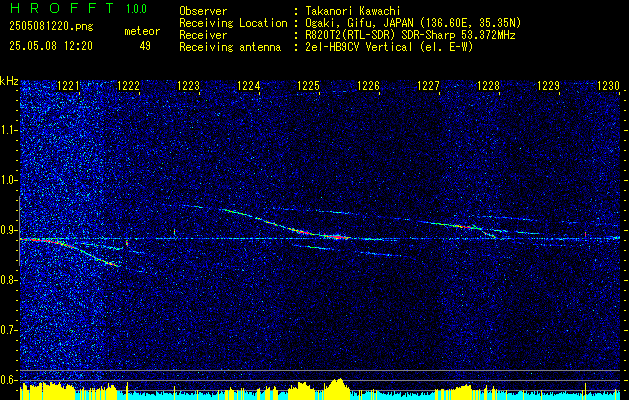Click the 0.8 frequency axis label
The height and width of the screenshot is (400, 629).
pyautogui.click(x=8, y=280)
